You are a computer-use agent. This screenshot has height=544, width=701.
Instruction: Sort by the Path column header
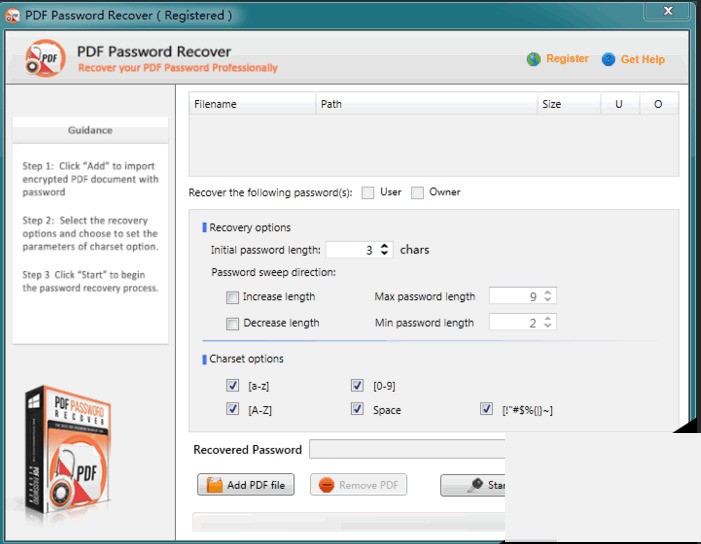point(427,104)
